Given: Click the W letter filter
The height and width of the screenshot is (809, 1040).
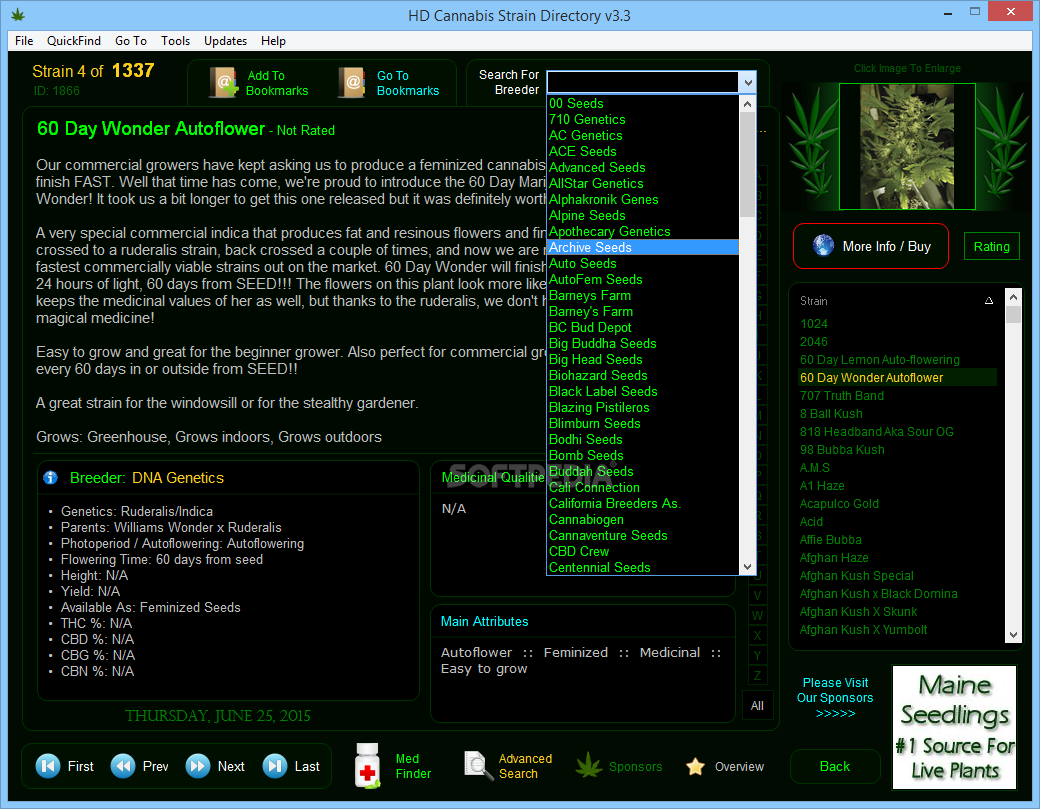Looking at the screenshot, I should [757, 615].
